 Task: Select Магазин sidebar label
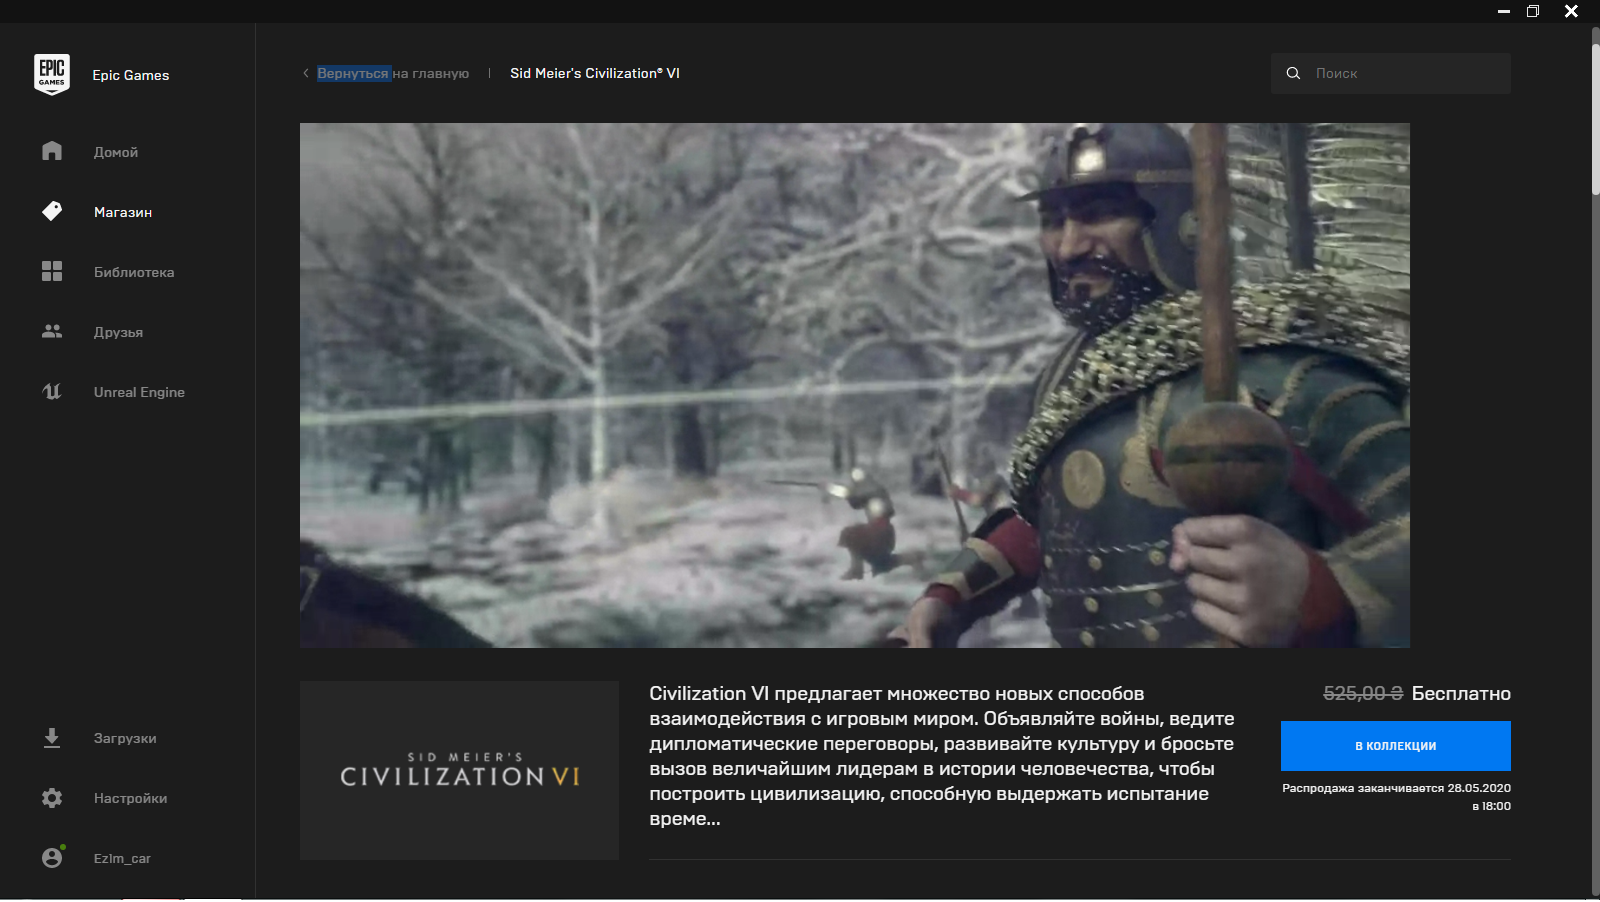pos(123,212)
